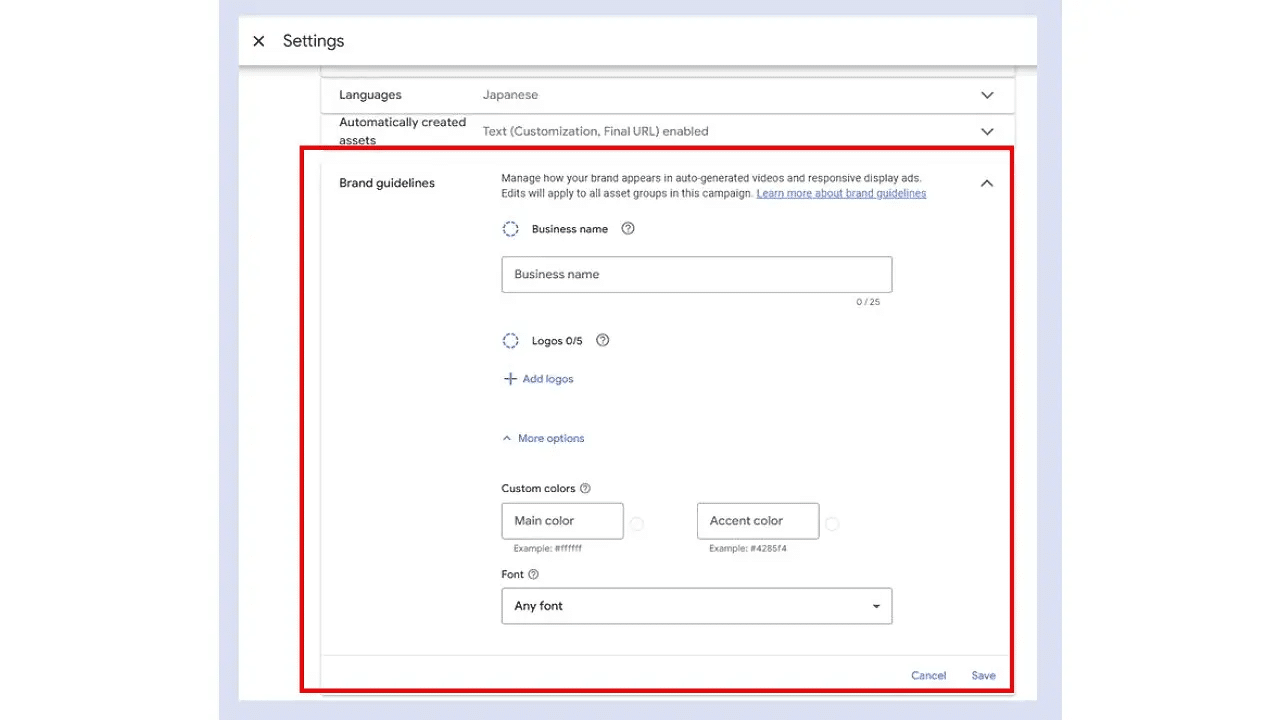Click the plus icon for Add logos
The height and width of the screenshot is (720, 1280).
tap(510, 379)
